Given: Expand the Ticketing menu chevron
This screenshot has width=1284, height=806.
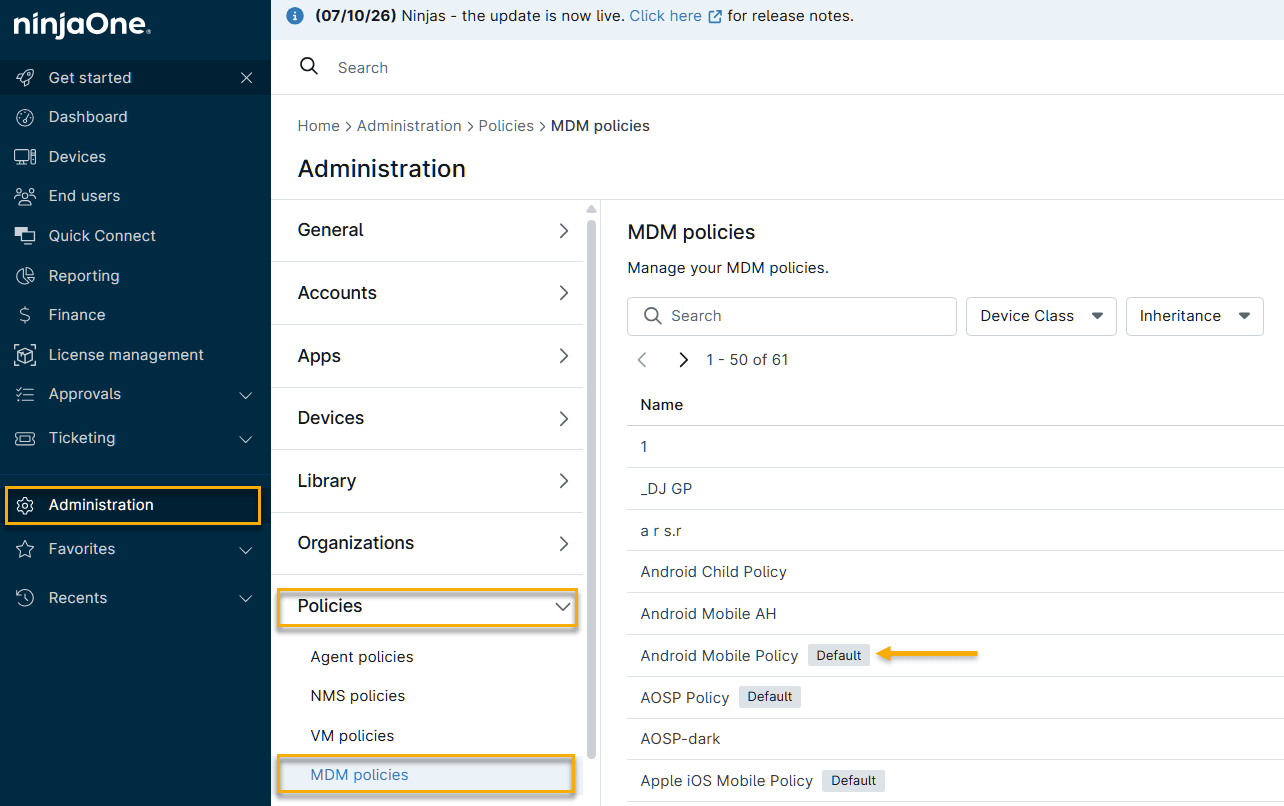Looking at the screenshot, I should 246,439.
